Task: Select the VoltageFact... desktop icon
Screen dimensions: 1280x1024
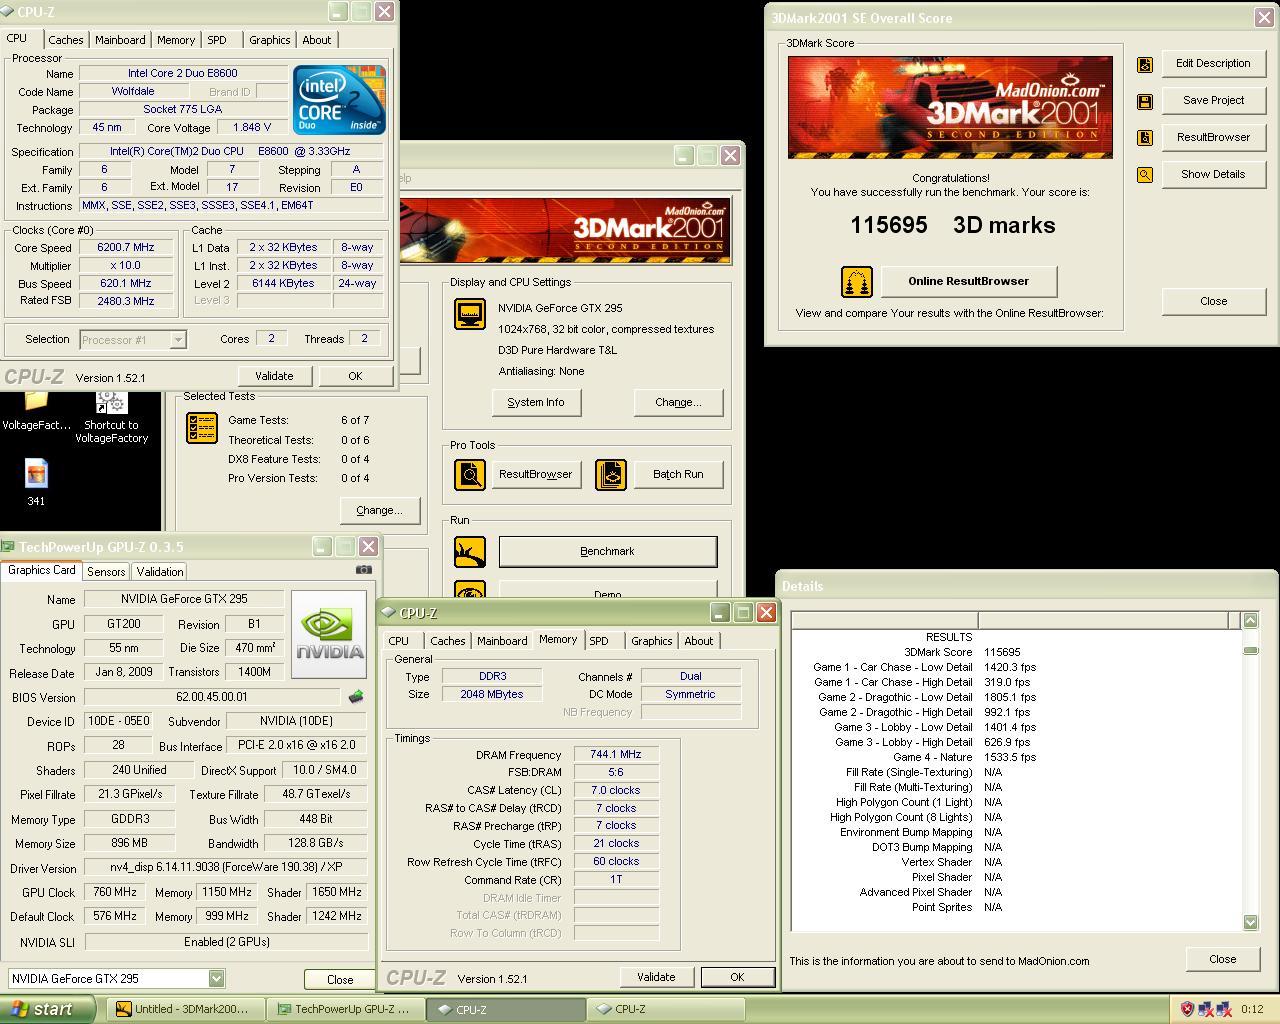Action: pos(36,412)
